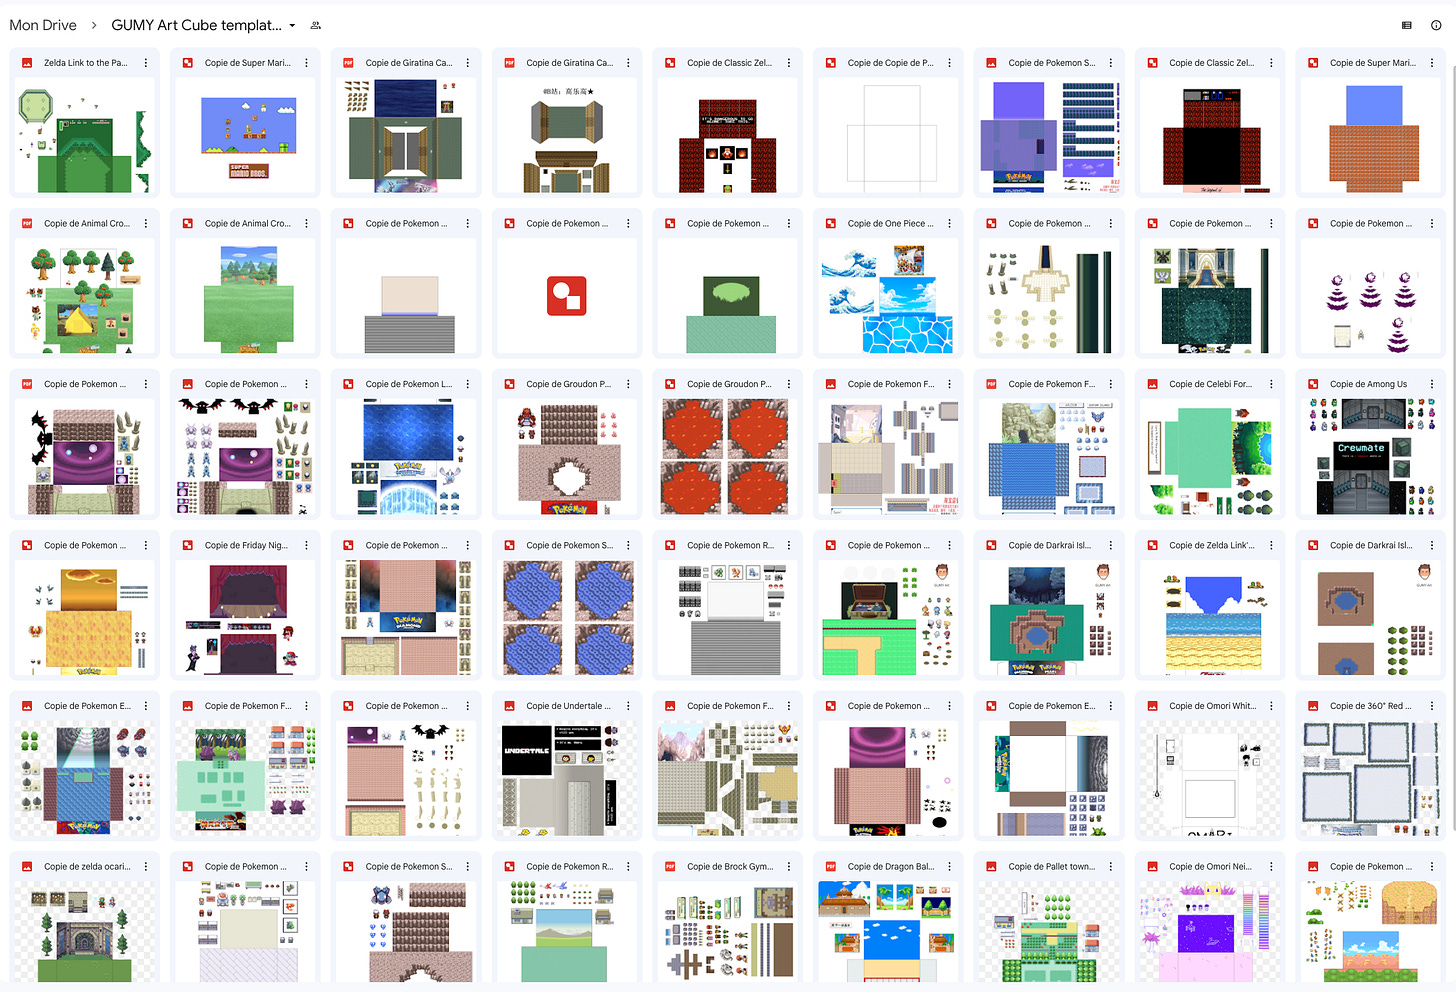1456x992 pixels.
Task: Open more actions for Copie de Brock Gym
Action: (789, 867)
